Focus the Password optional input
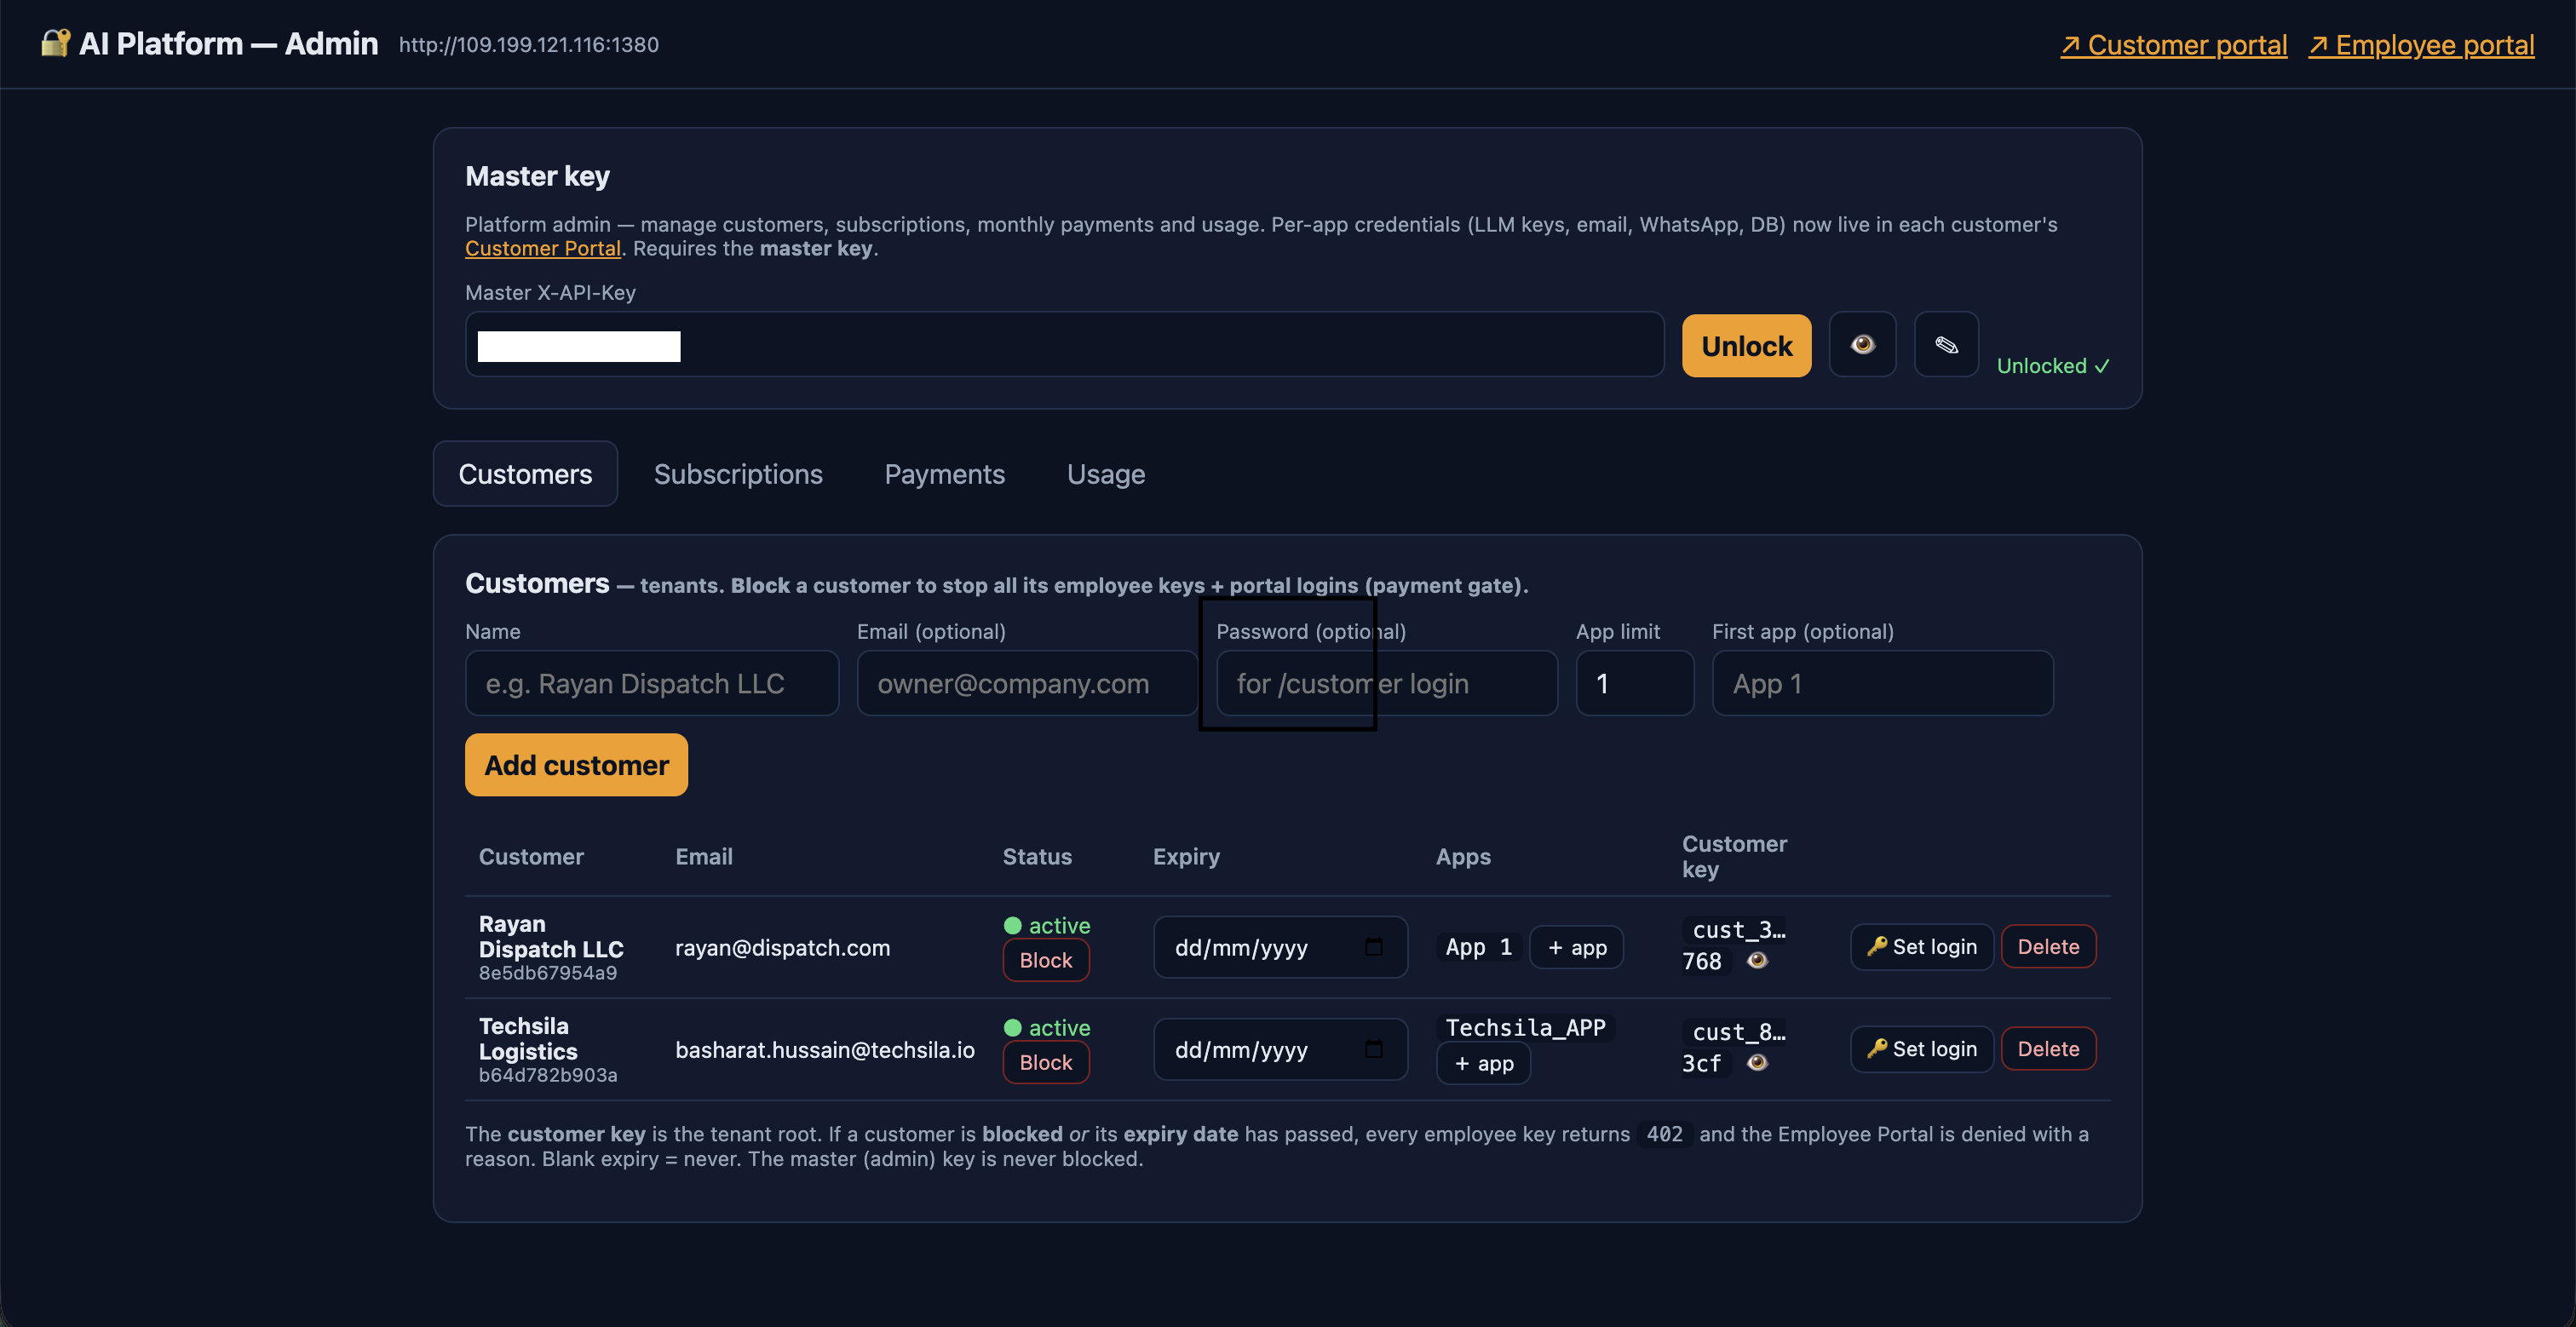The height and width of the screenshot is (1327, 2576). [x=1387, y=684]
